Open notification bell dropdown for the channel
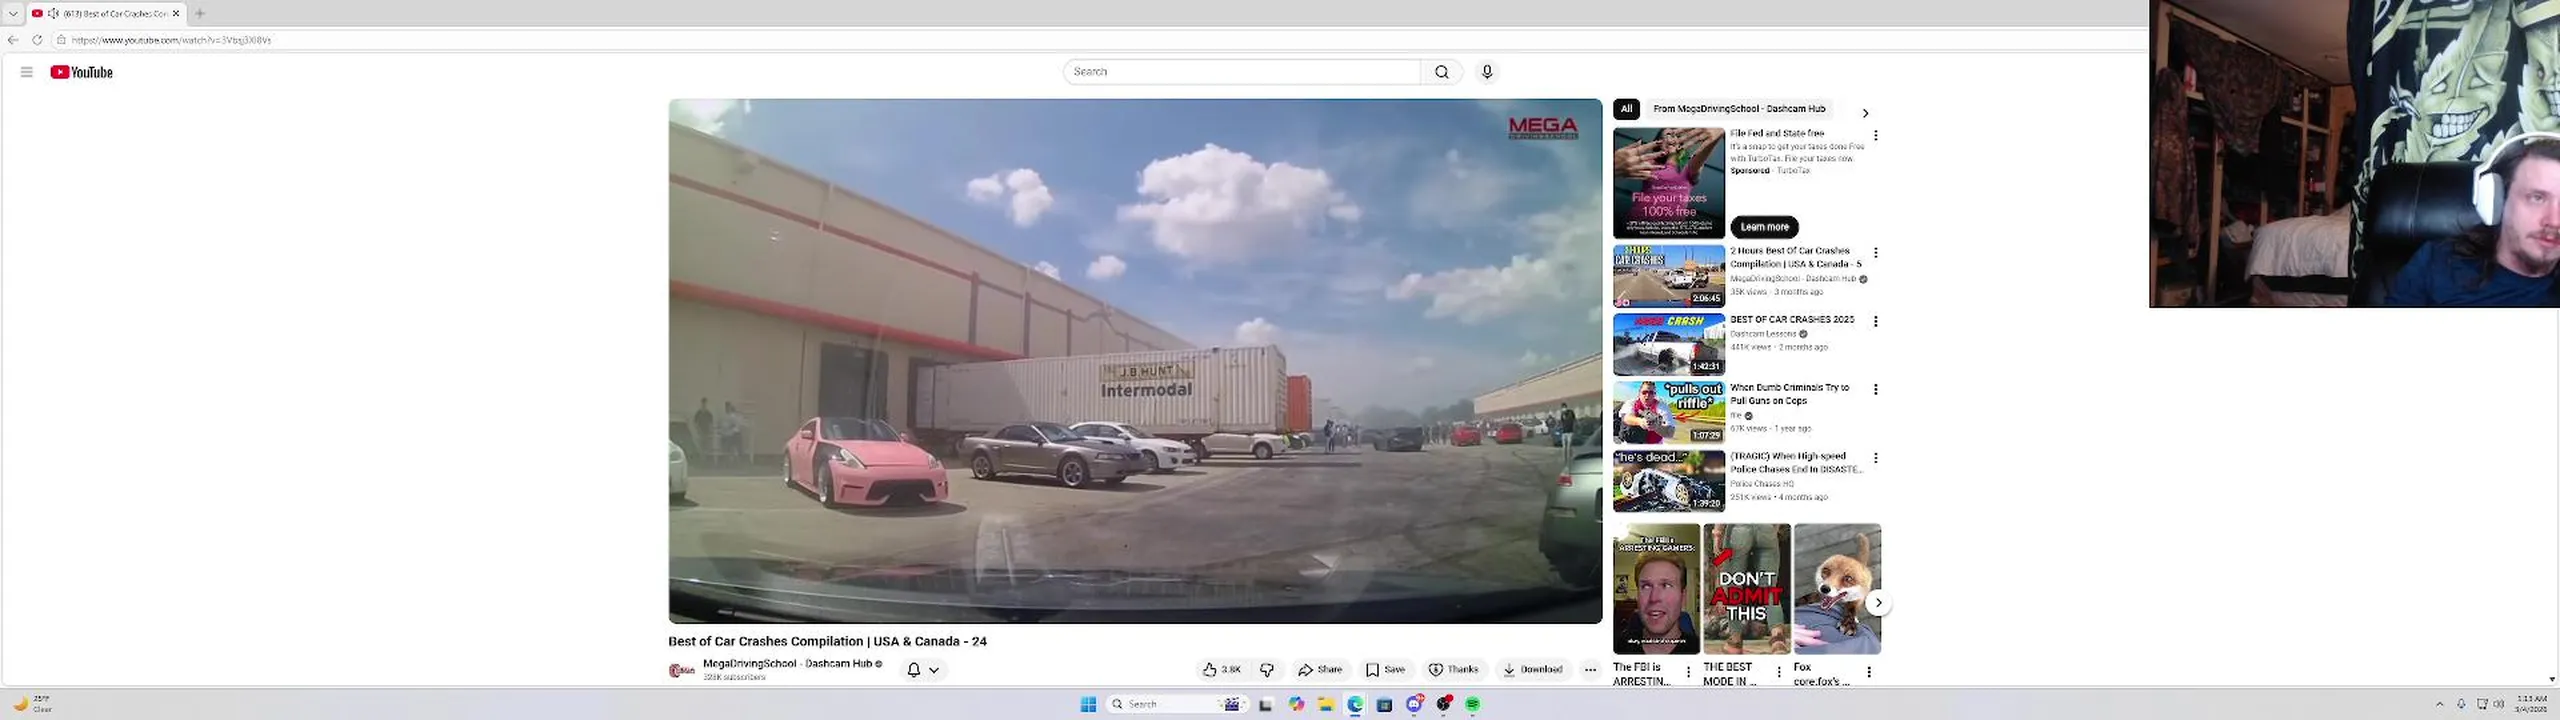 923,670
